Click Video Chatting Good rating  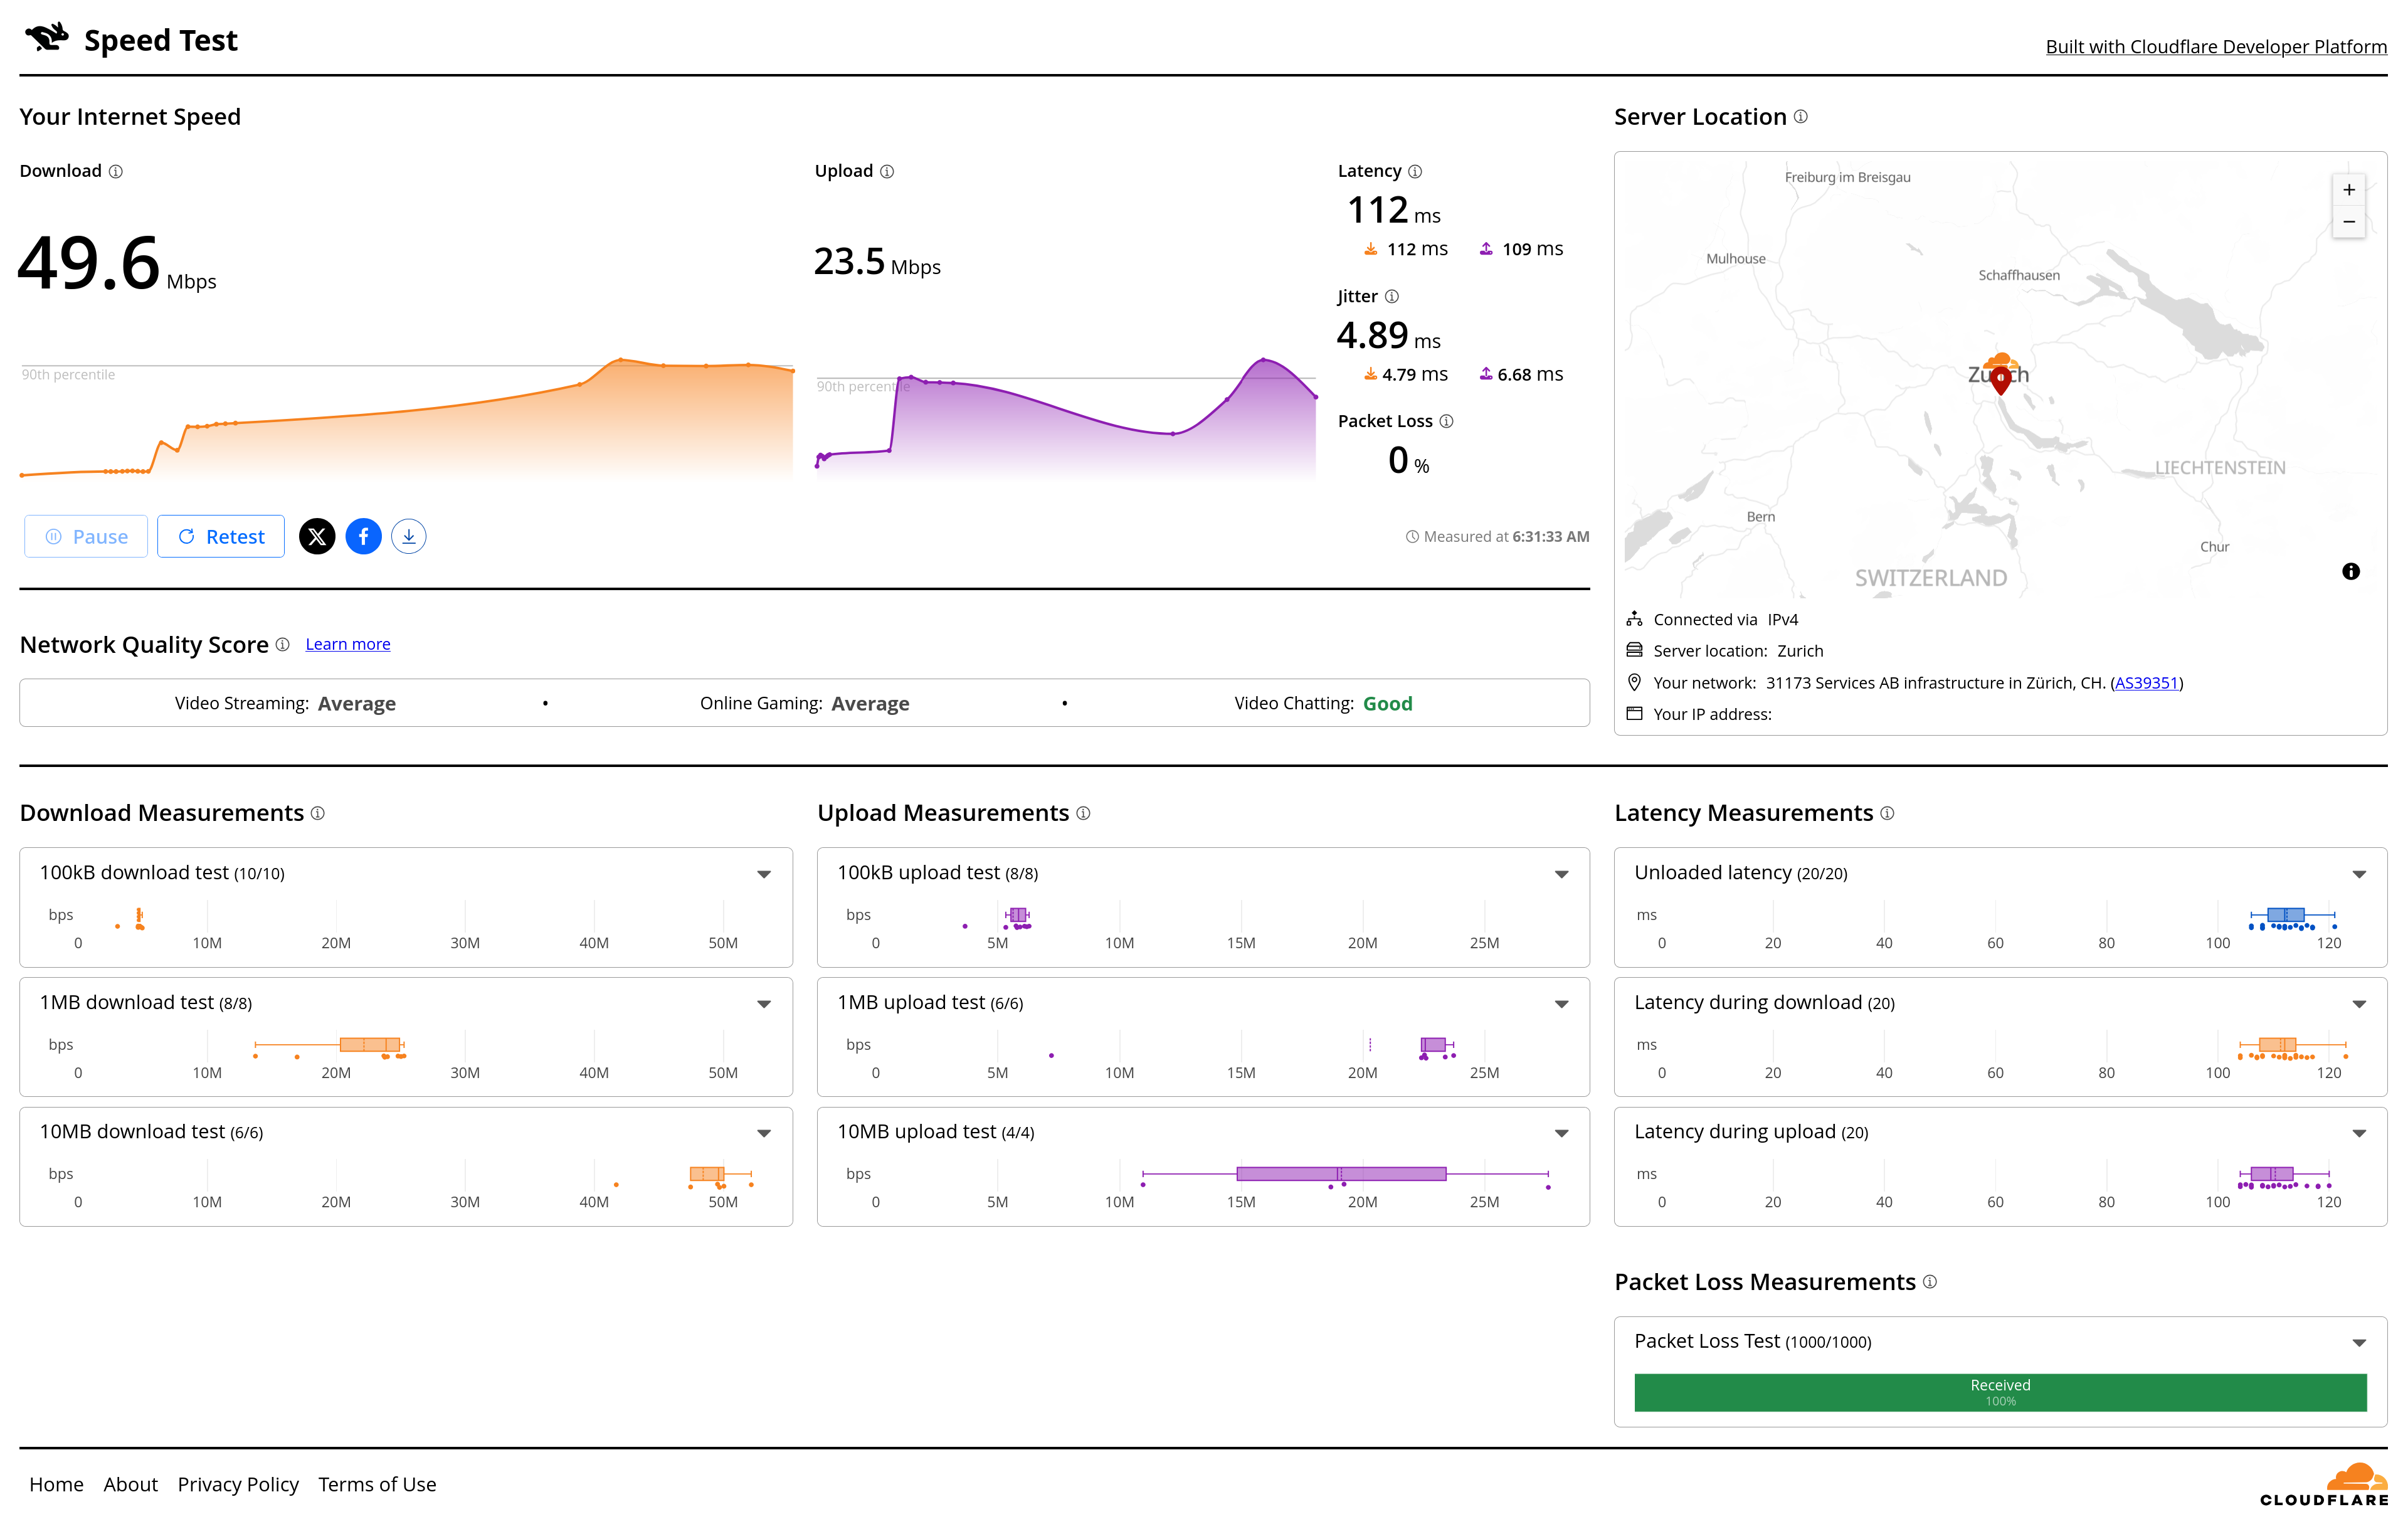1323,703
